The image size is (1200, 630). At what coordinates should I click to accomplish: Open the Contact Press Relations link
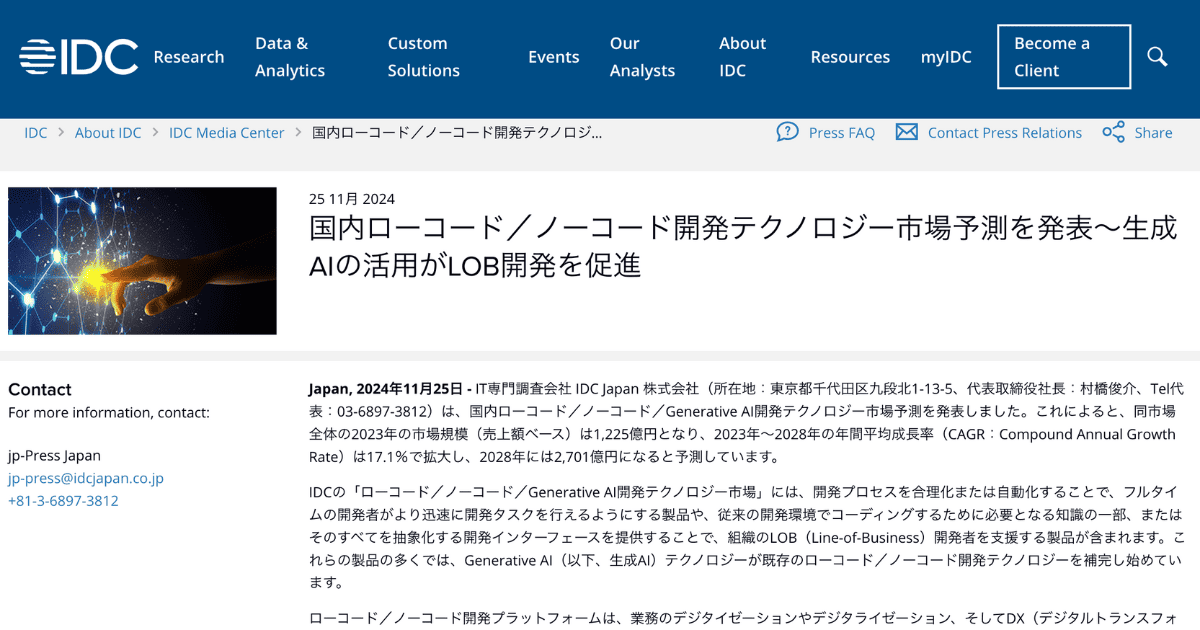[x=1004, y=132]
